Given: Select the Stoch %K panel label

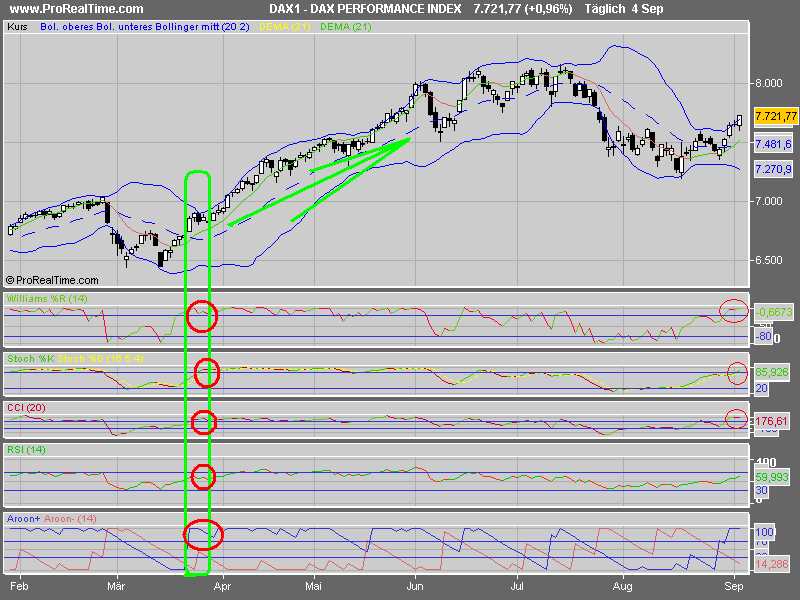Looking at the screenshot, I should (x=31, y=359).
